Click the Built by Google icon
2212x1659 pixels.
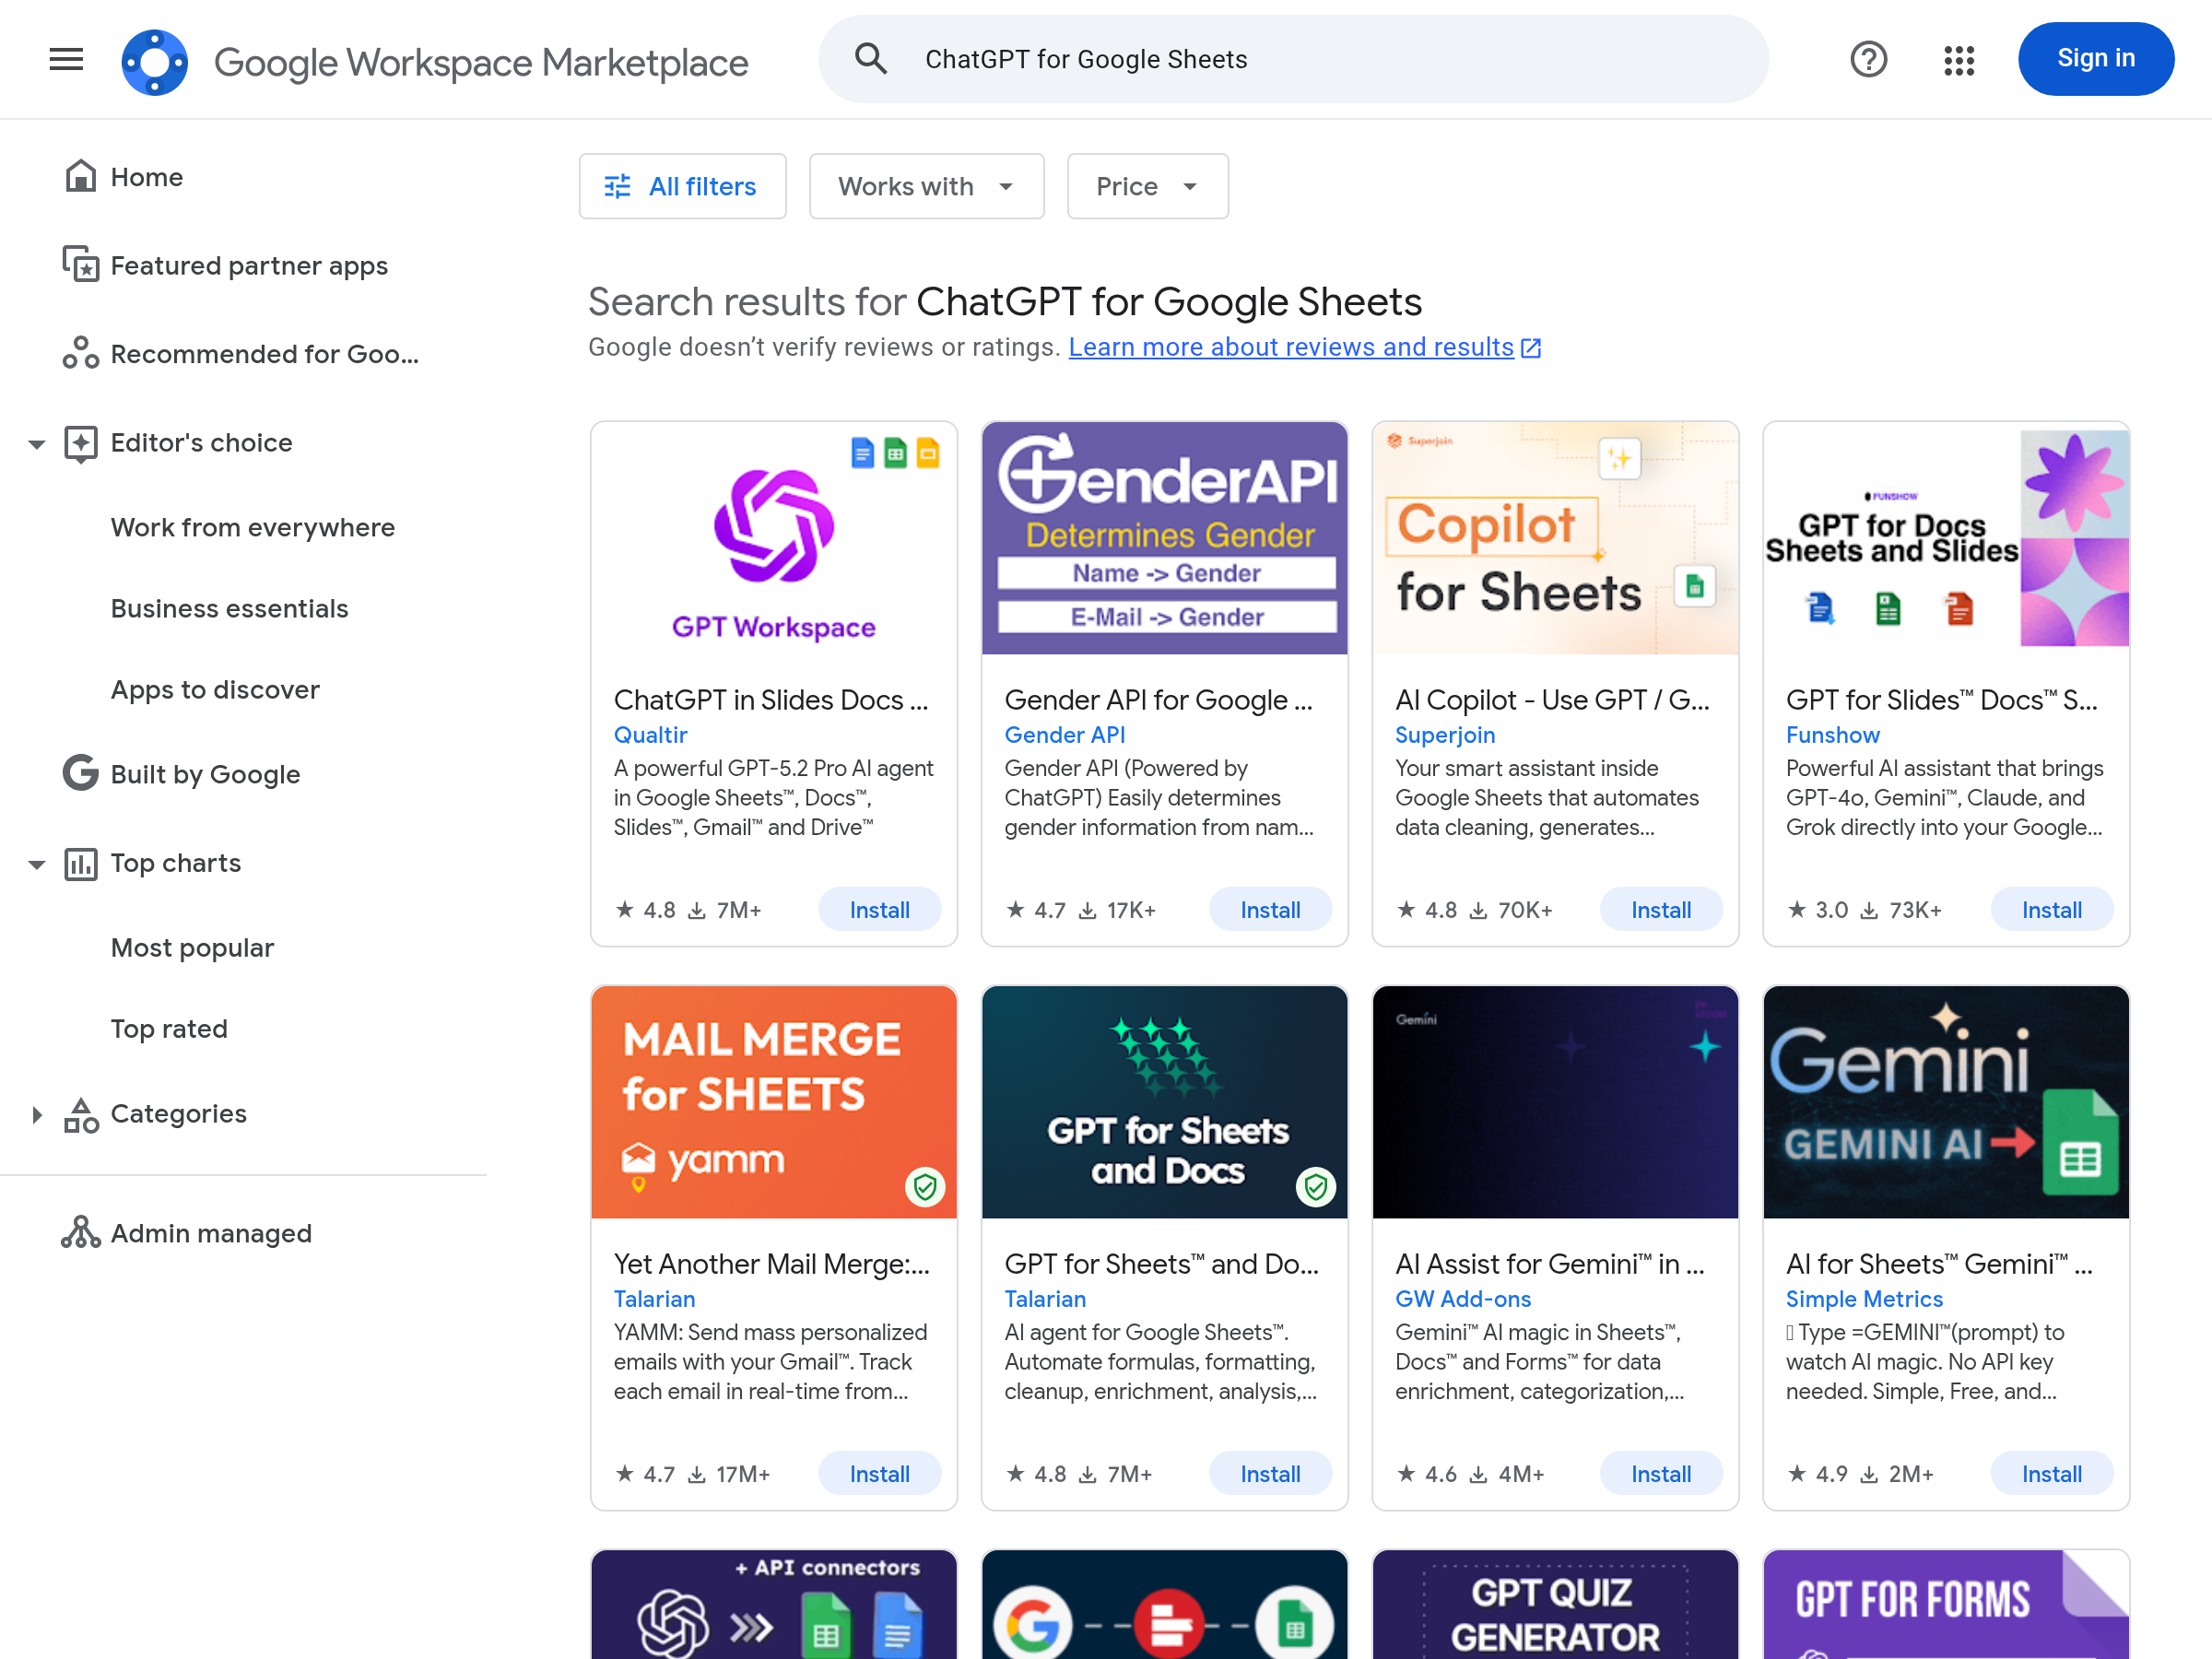point(81,773)
